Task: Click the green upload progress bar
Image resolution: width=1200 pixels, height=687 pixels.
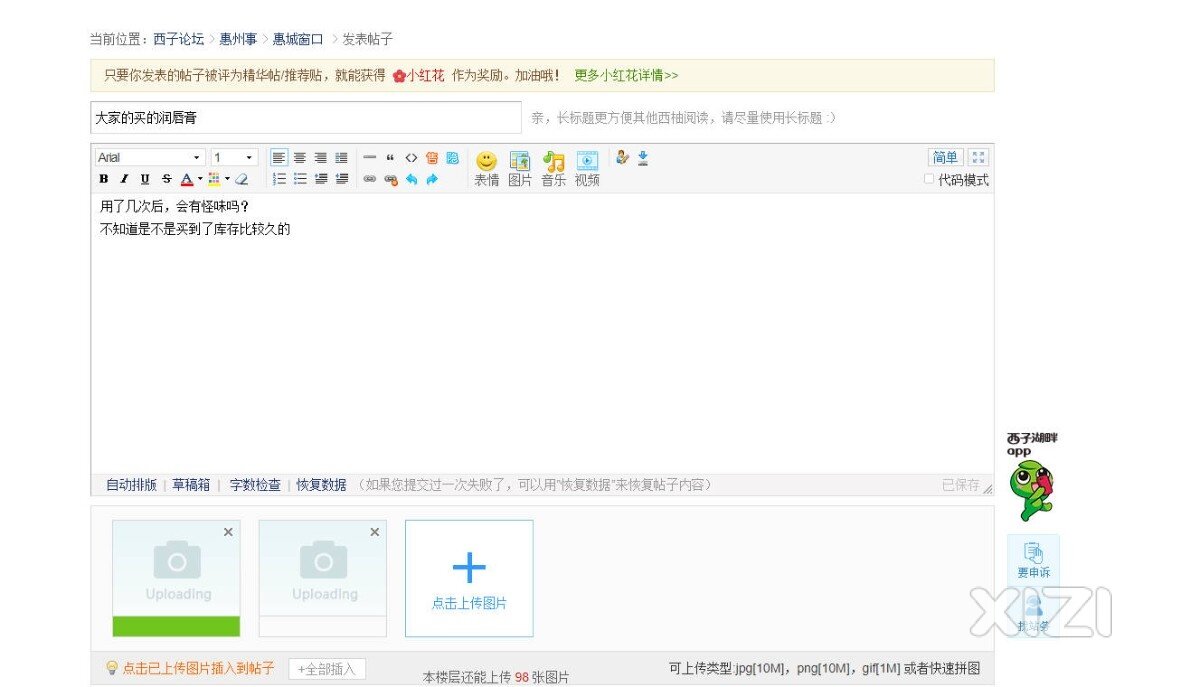Action: point(176,626)
